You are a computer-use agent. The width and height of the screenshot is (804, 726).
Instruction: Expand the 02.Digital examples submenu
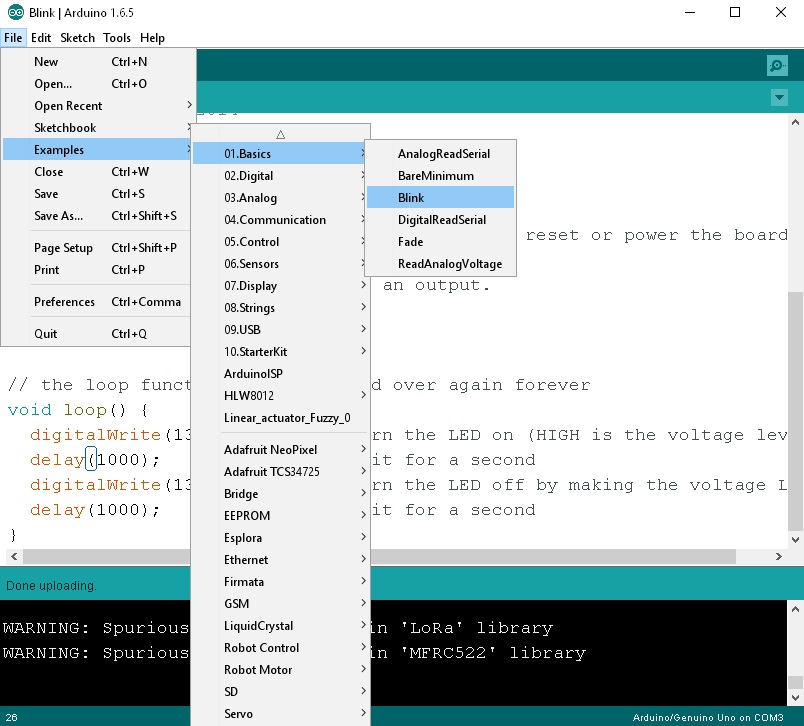click(x=280, y=176)
